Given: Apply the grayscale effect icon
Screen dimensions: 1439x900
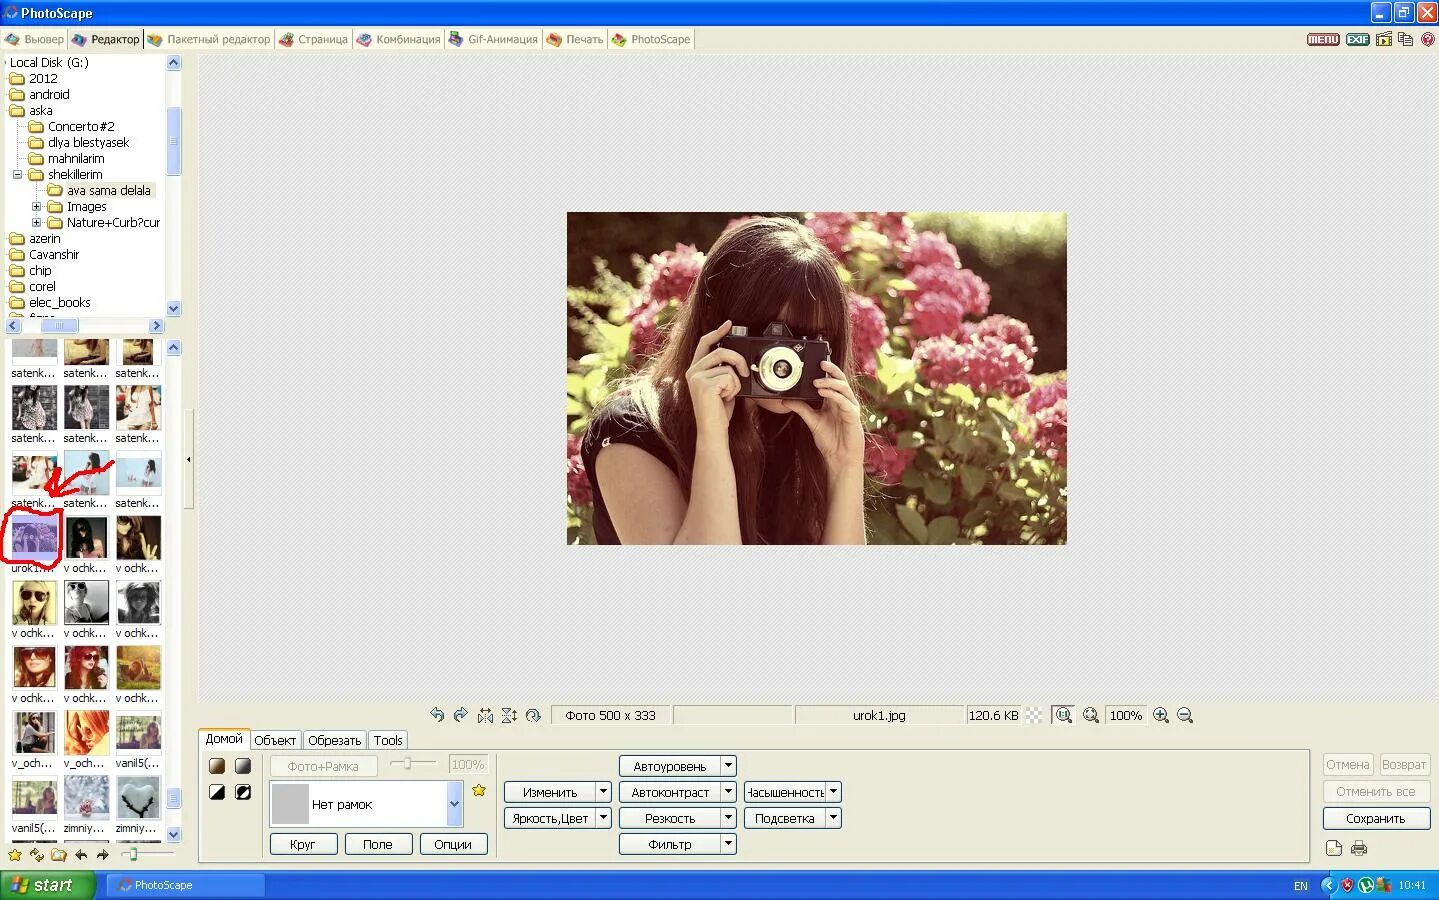Looking at the screenshot, I should point(243,766).
